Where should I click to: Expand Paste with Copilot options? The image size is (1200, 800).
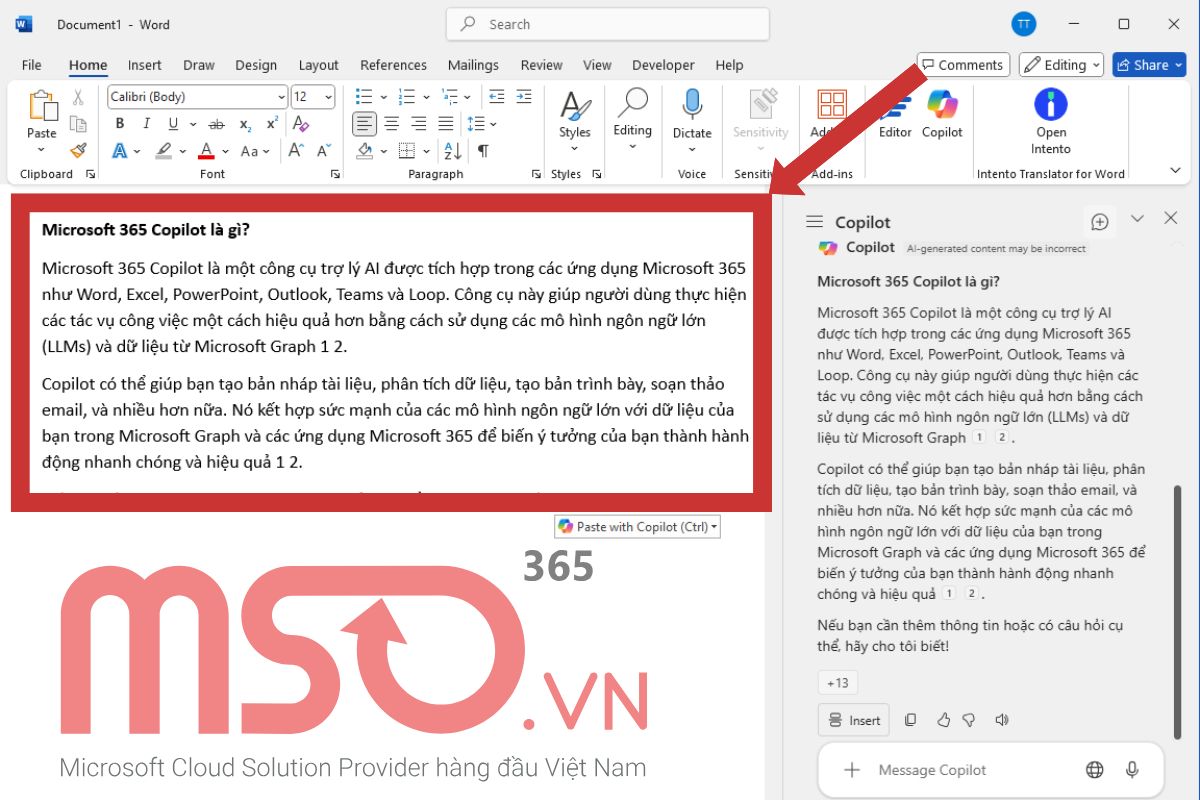[x=714, y=527]
